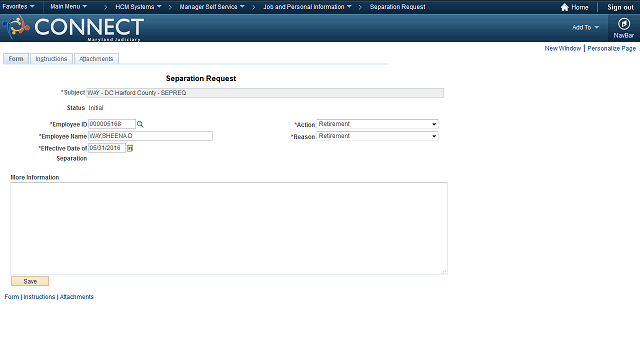This screenshot has width=640, height=360.
Task: Click the CONNECT Maryland Judiciary logo
Action: [x=73, y=28]
